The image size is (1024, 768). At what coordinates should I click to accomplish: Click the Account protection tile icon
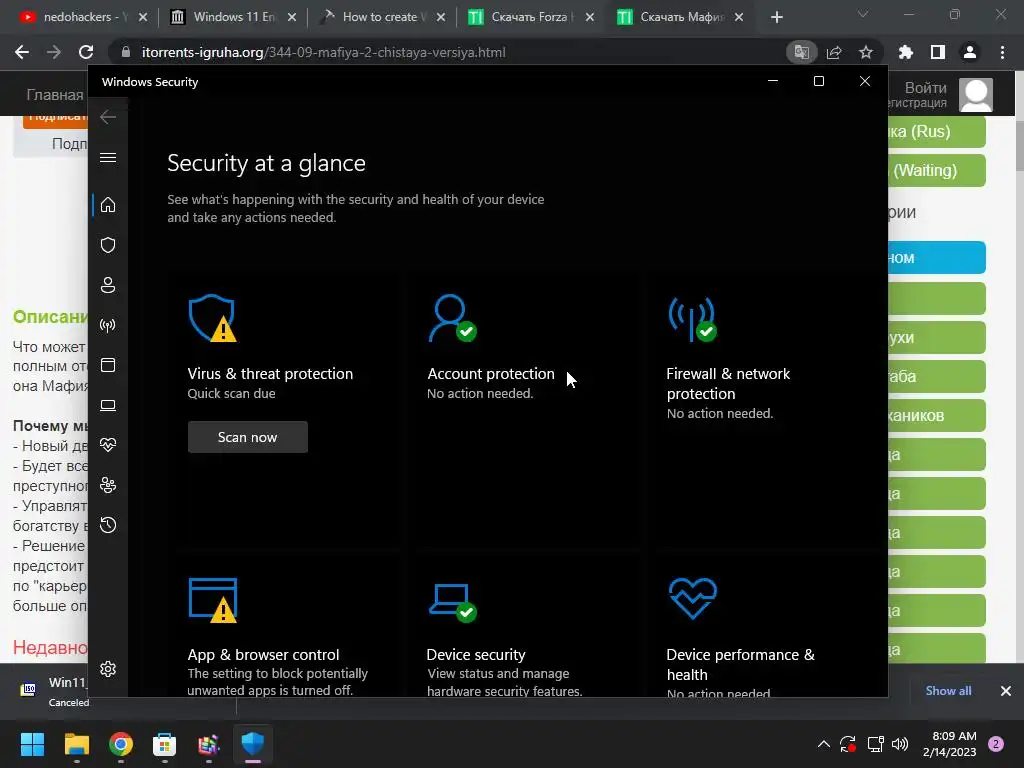pos(452,318)
